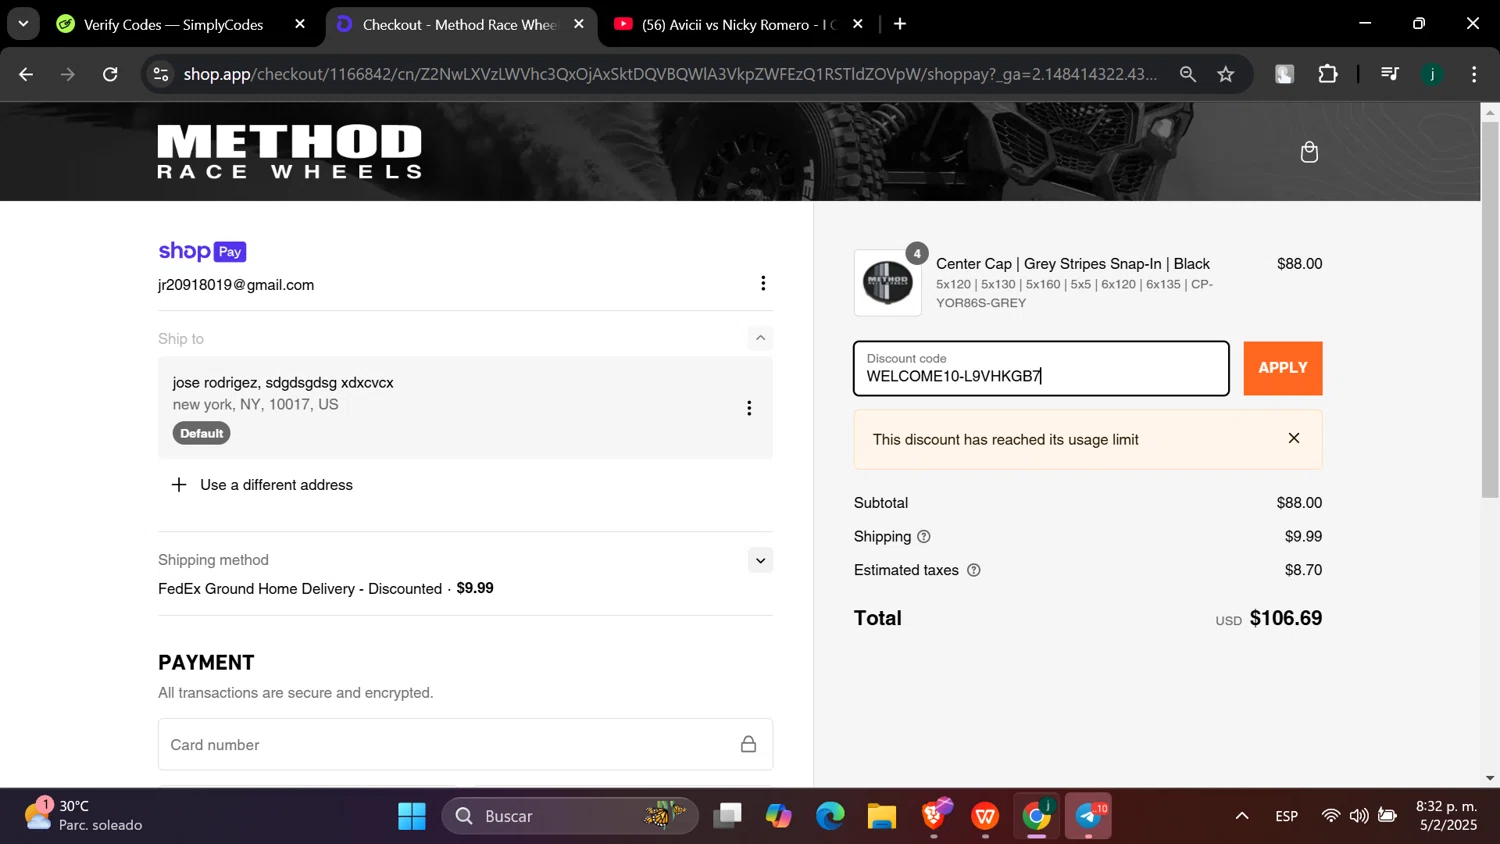The image size is (1500, 844).
Task: Click the page vertical scrollbar
Action: 1490,310
